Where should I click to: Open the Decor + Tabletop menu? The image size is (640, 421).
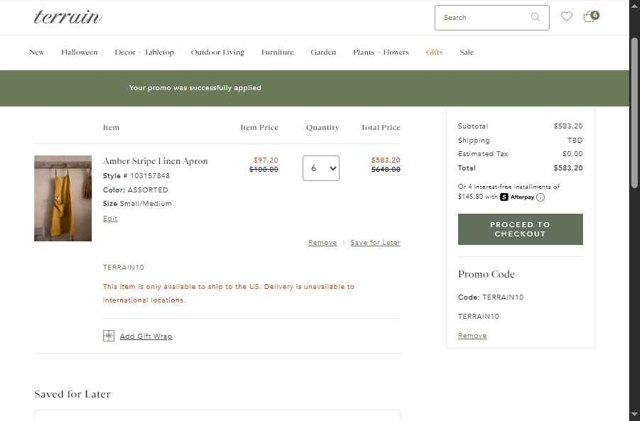(x=144, y=52)
